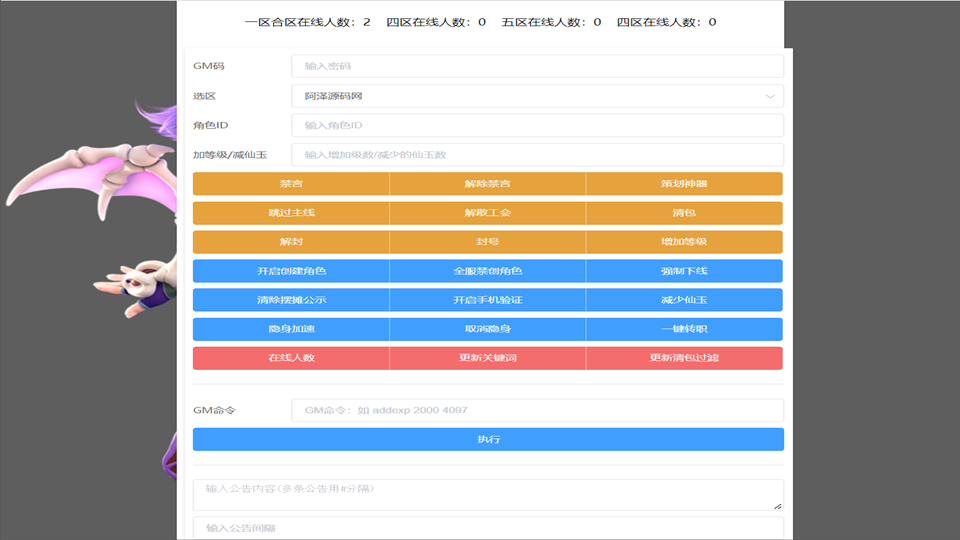Click the 开启创建角色 button
Screen dimensions: 960x540
pos(291,271)
